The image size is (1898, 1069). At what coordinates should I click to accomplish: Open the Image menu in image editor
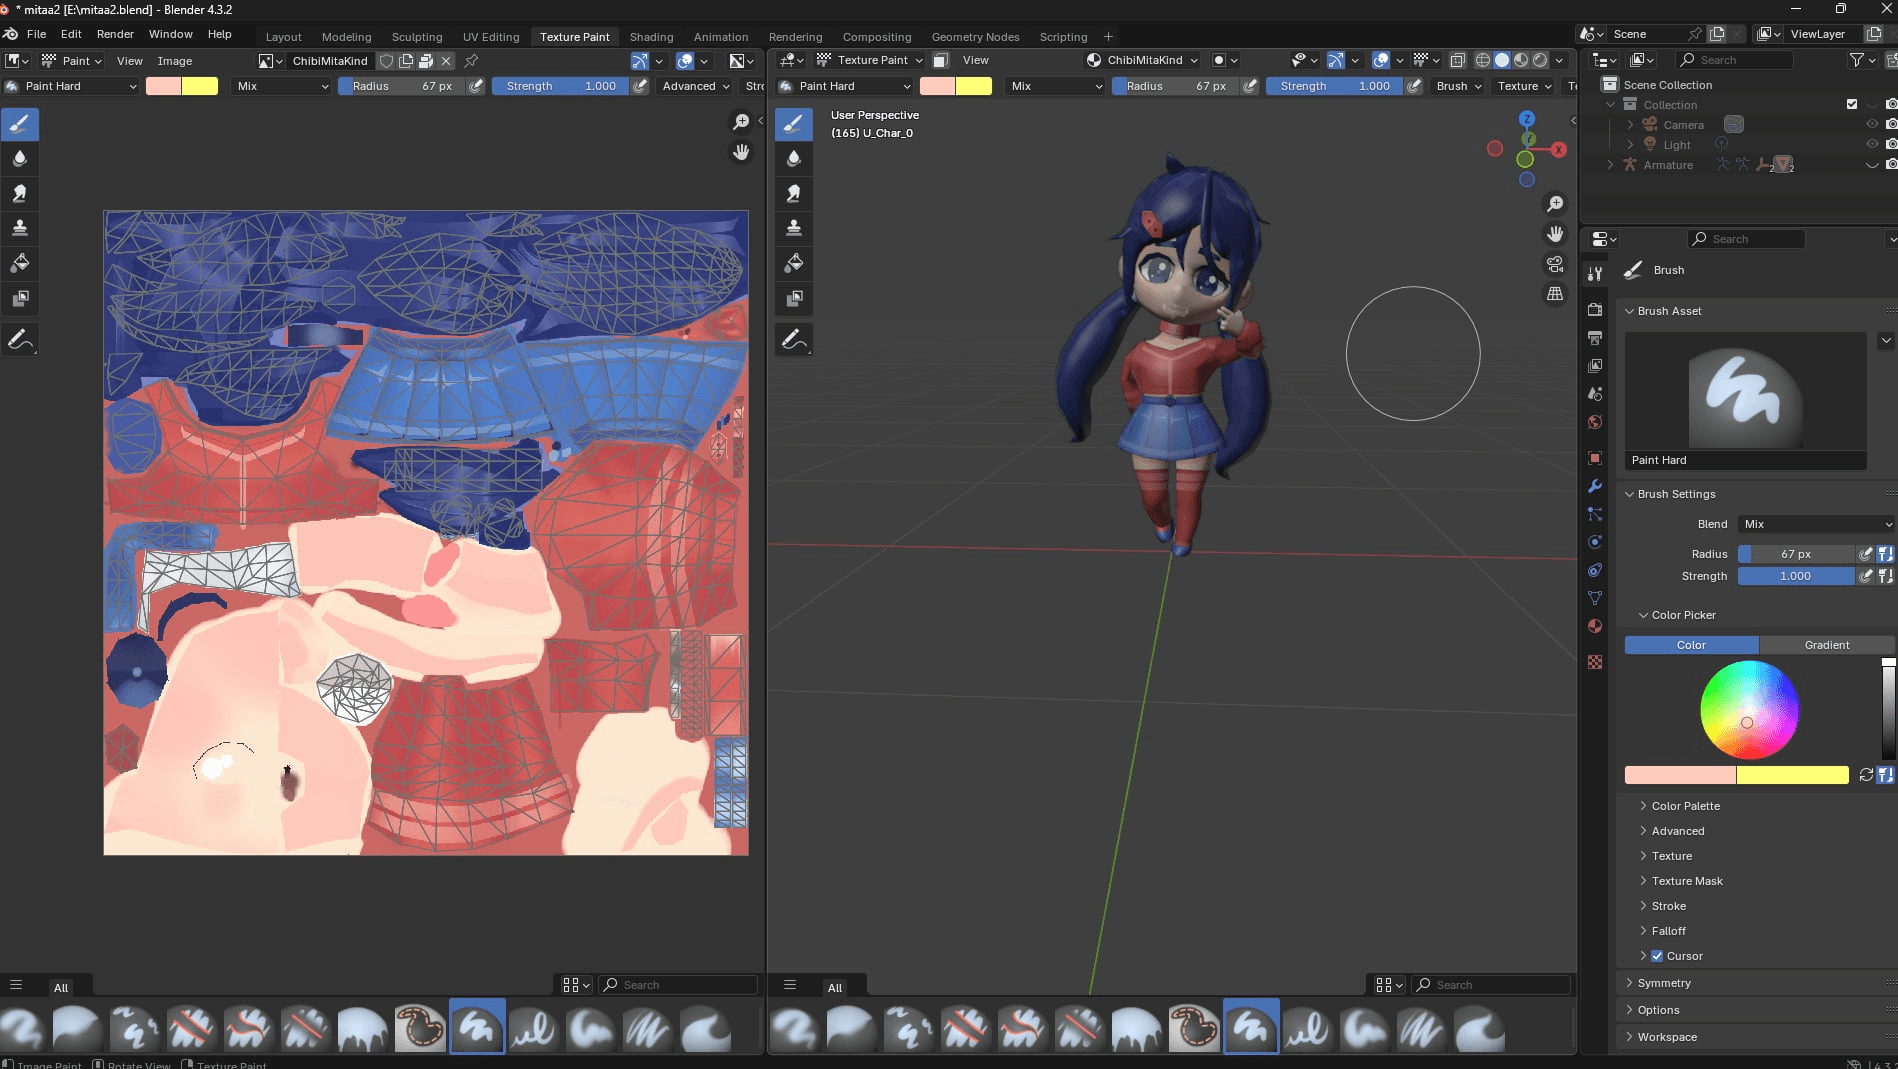point(175,61)
